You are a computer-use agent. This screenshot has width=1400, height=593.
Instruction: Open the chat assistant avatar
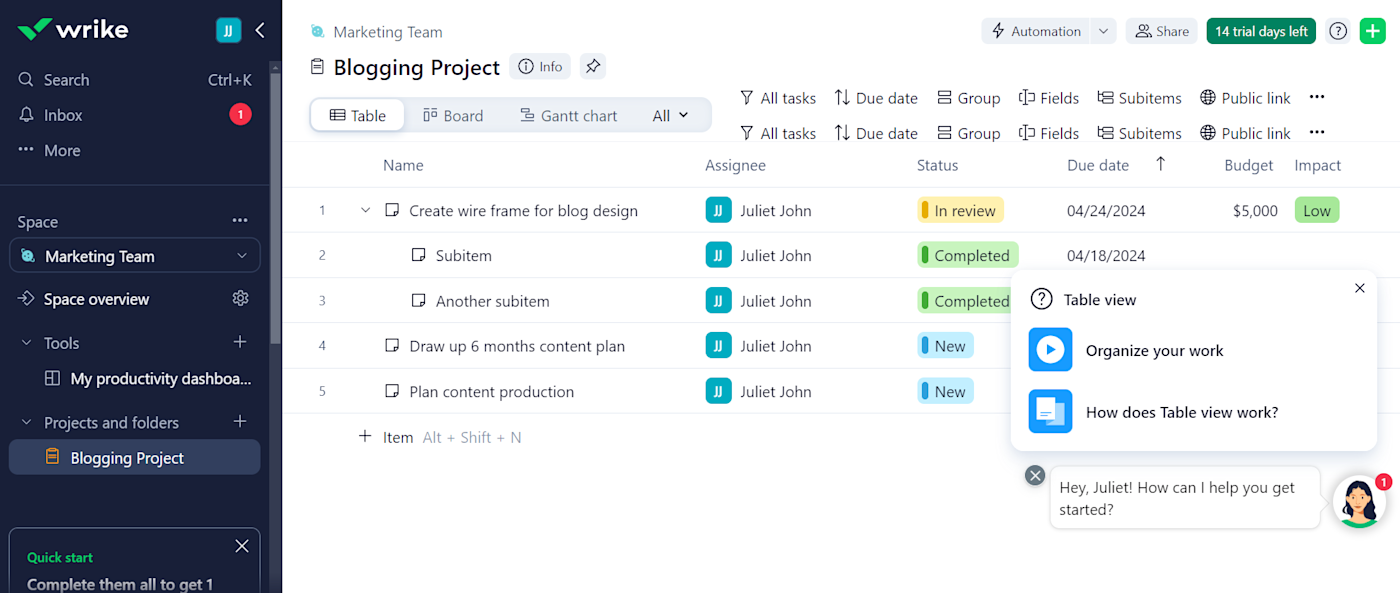coord(1359,502)
